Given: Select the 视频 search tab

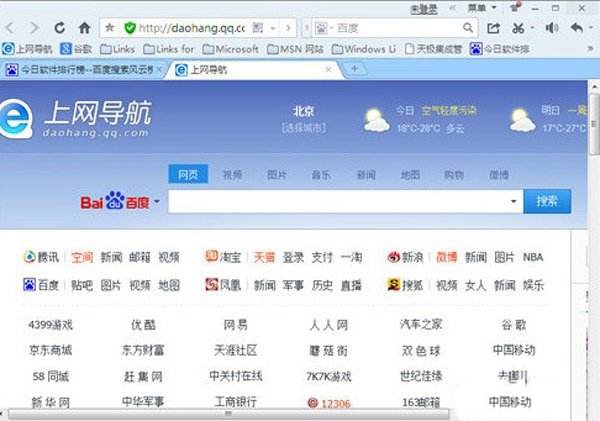Looking at the screenshot, I should coord(232,175).
